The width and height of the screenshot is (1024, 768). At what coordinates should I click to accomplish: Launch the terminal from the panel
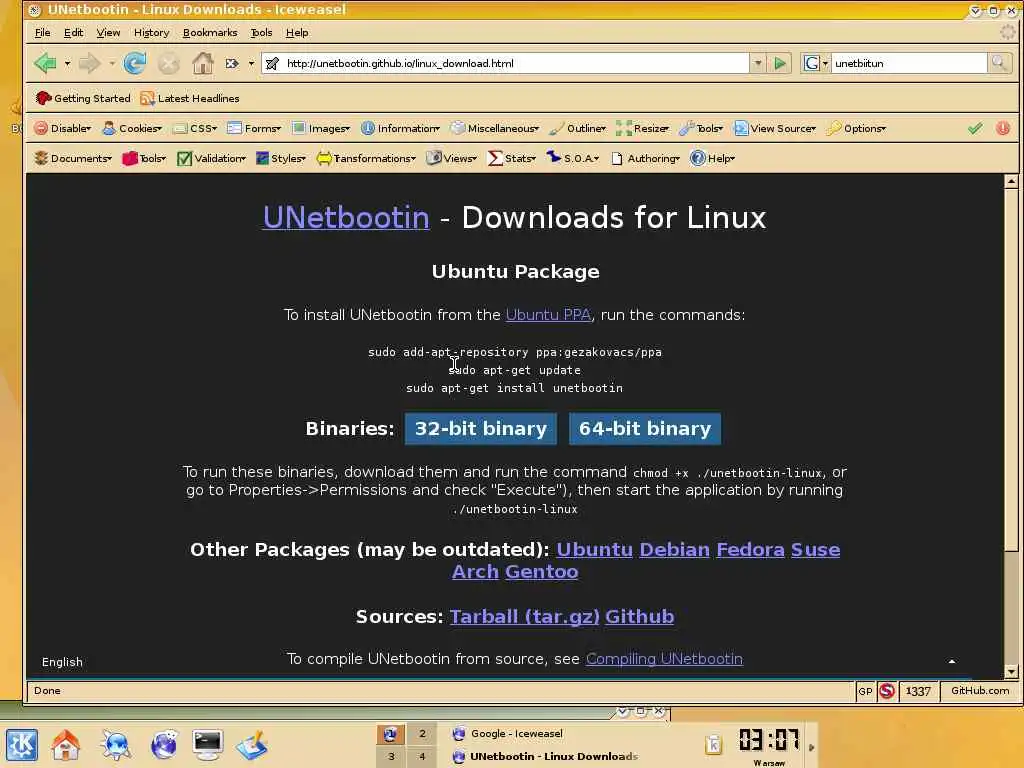click(208, 745)
